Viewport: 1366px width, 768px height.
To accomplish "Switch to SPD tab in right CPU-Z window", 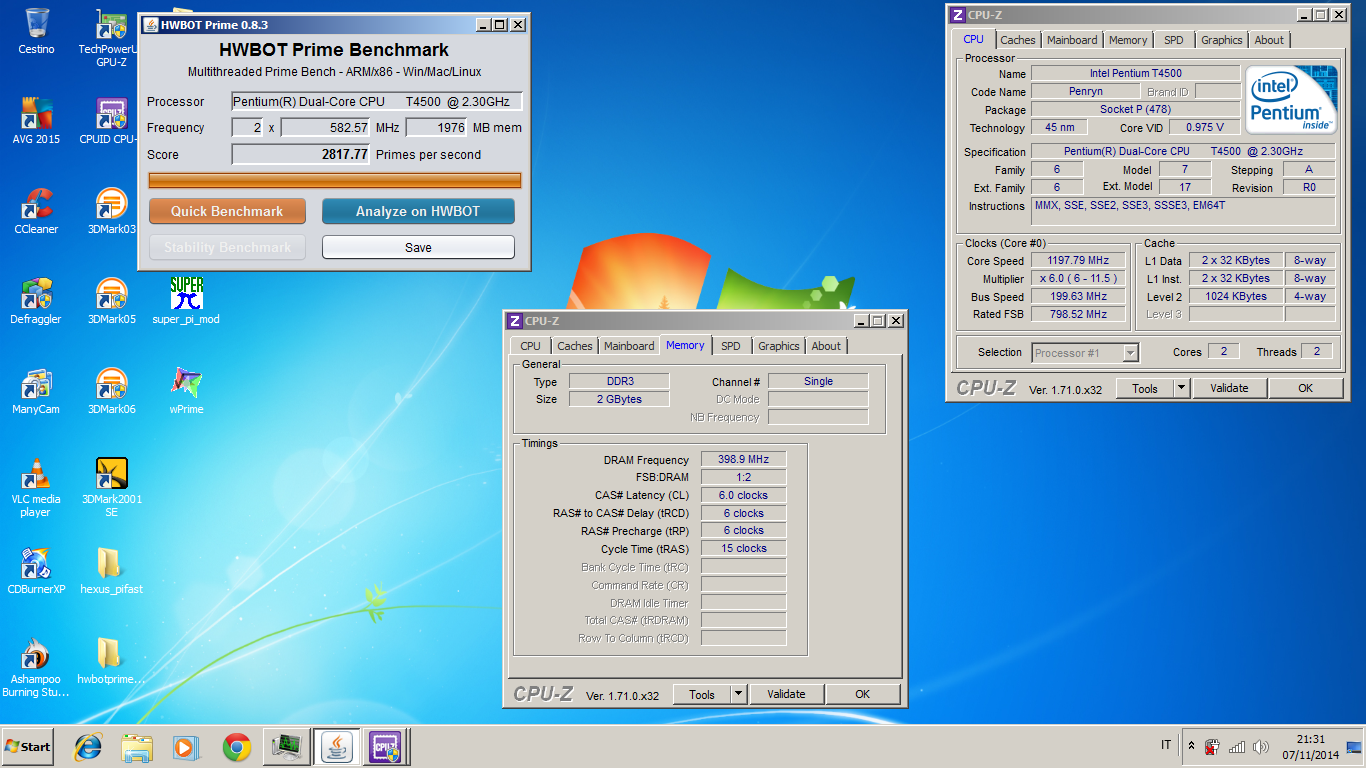I will coord(1174,40).
